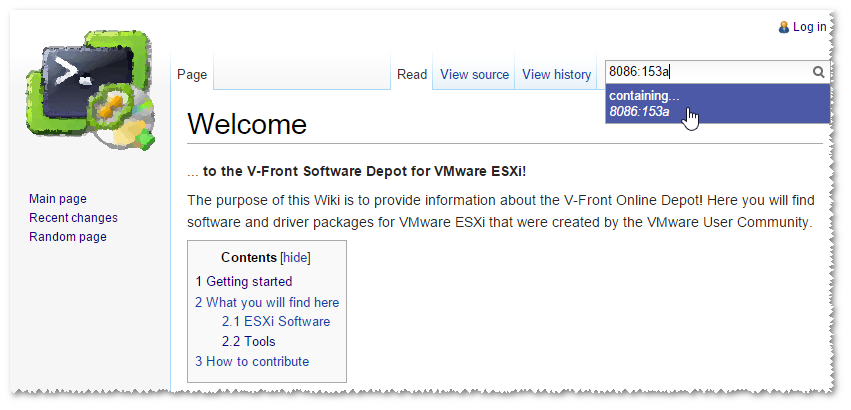
Task: Jump to 2.2 Tools in Contents
Action: [x=249, y=342]
